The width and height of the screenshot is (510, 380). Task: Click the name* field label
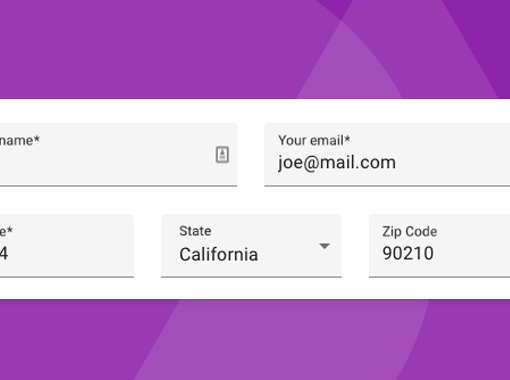19,140
